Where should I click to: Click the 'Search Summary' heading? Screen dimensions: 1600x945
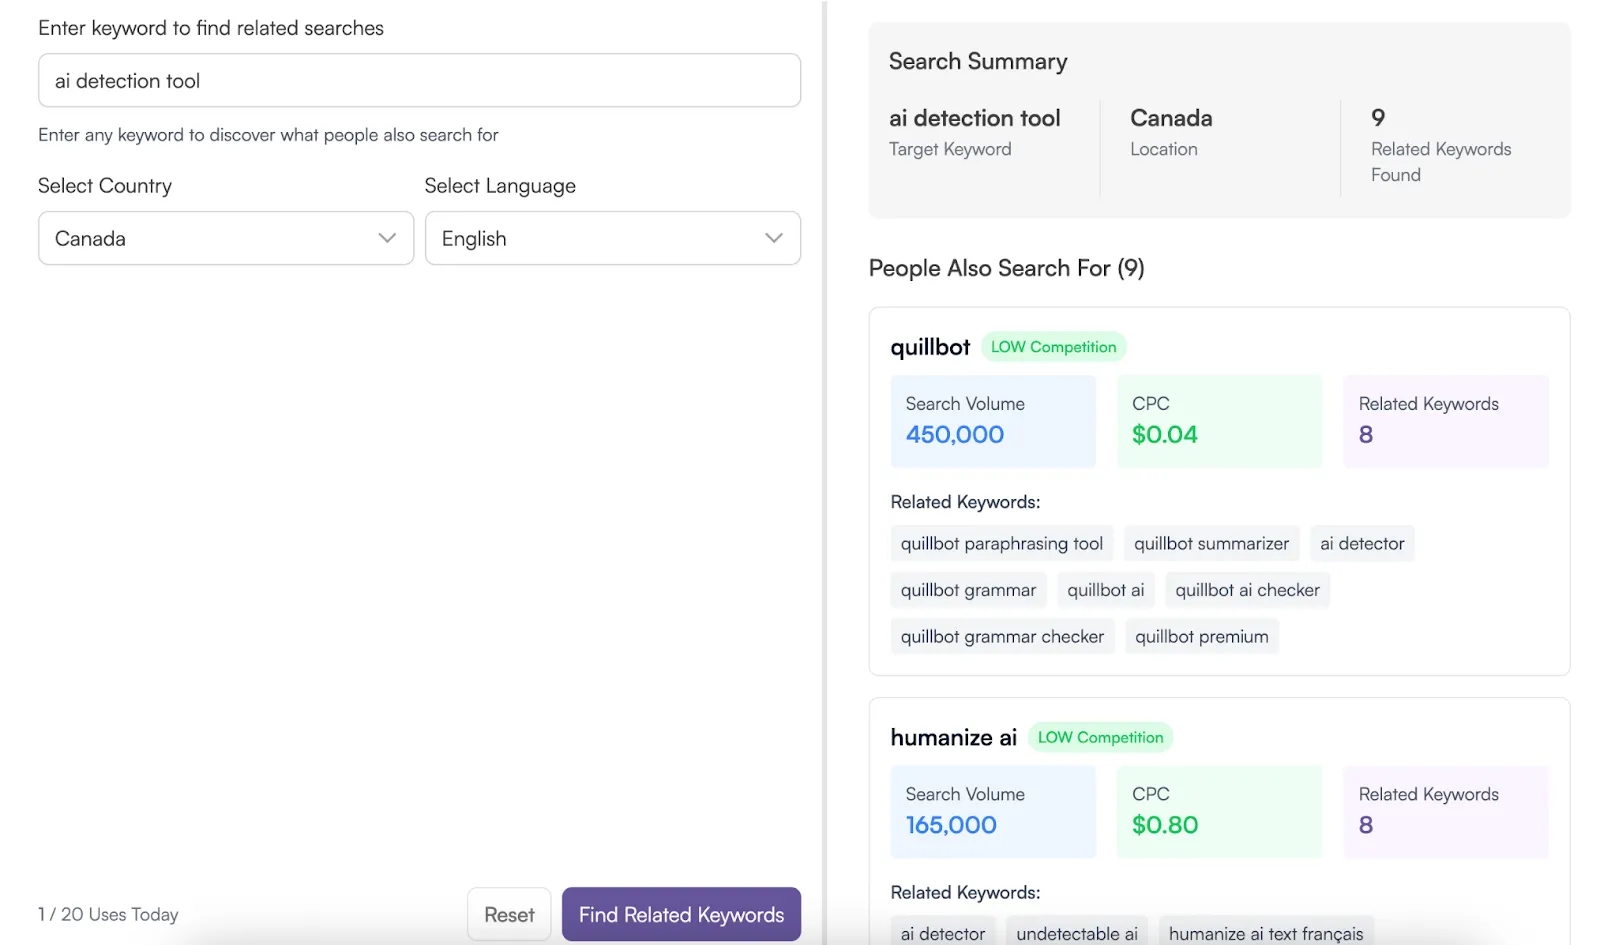tap(978, 62)
